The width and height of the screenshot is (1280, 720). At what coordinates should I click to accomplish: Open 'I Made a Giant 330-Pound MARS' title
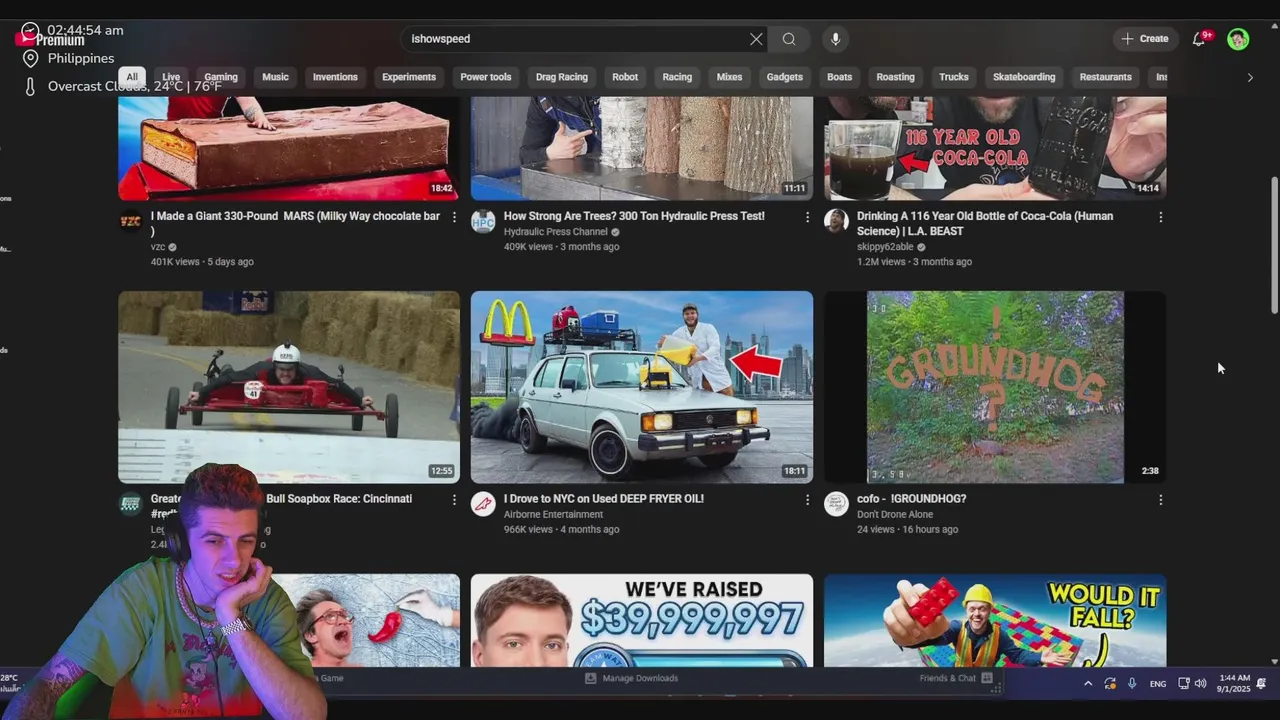(x=295, y=223)
